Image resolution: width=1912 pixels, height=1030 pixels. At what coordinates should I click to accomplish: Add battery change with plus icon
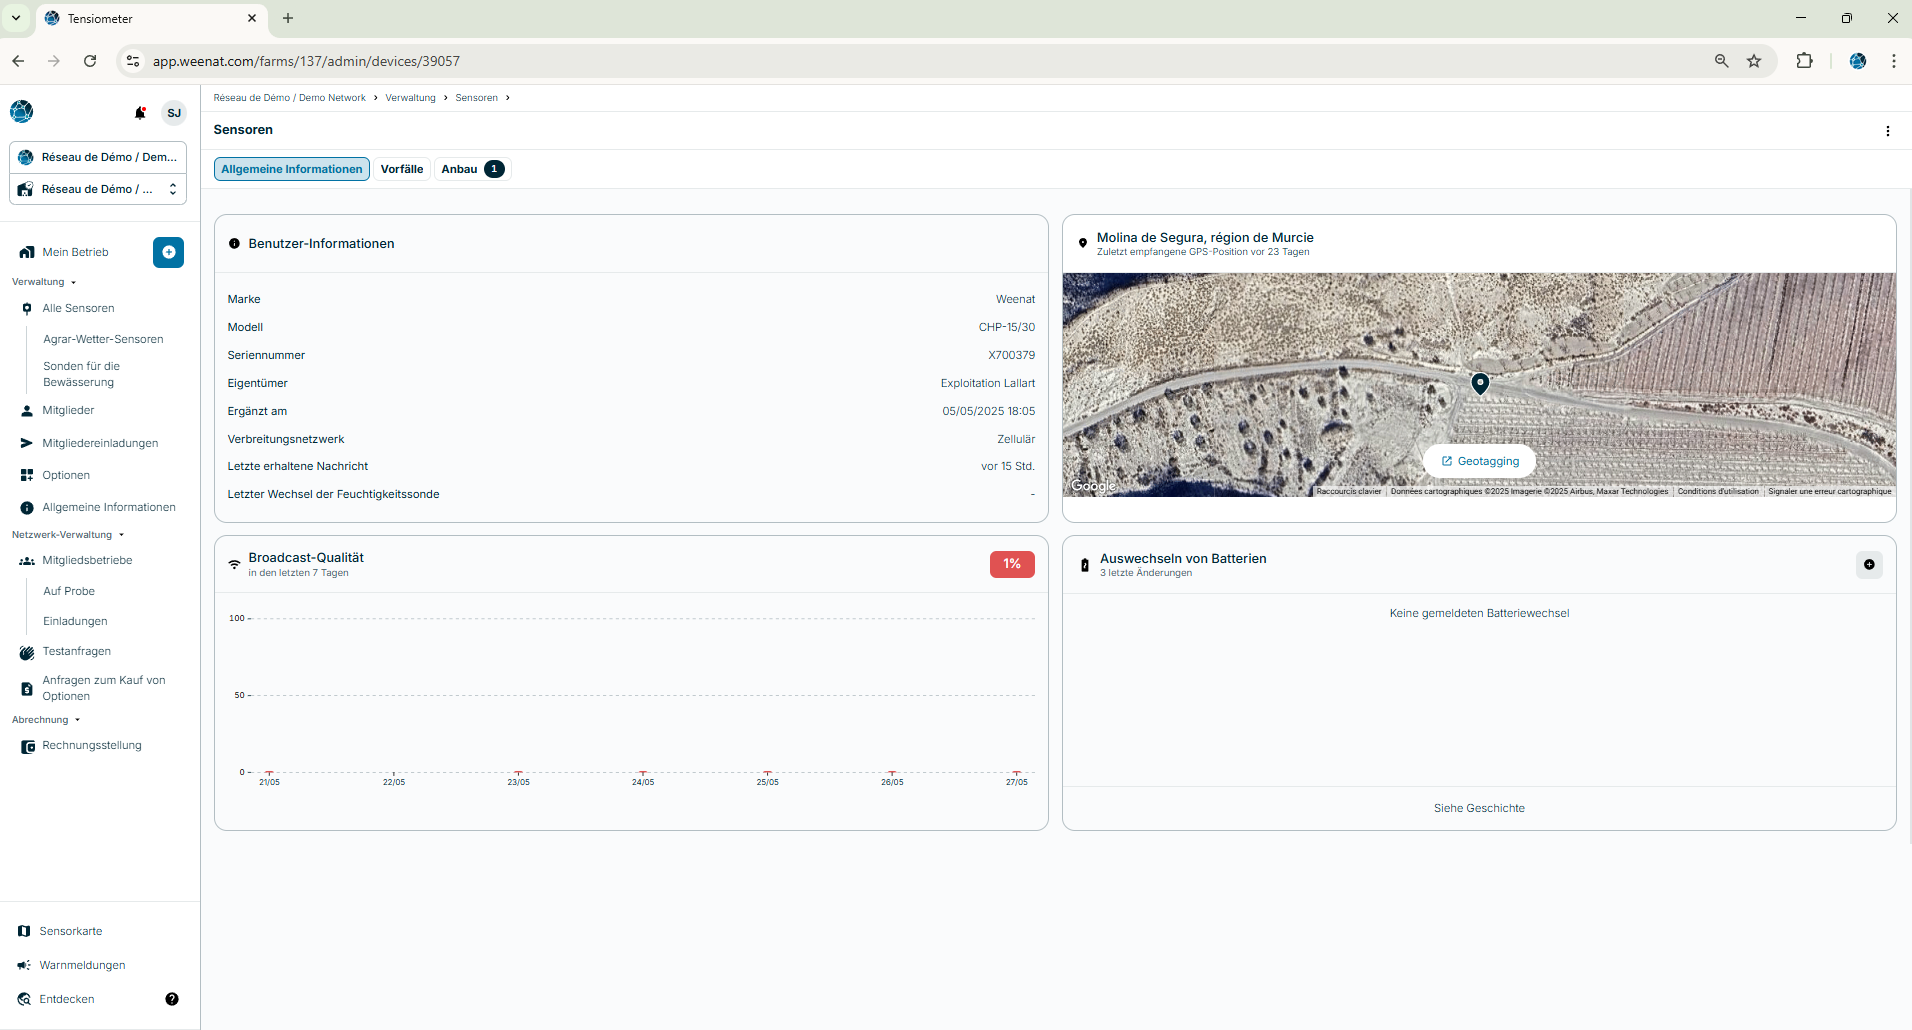(x=1869, y=565)
